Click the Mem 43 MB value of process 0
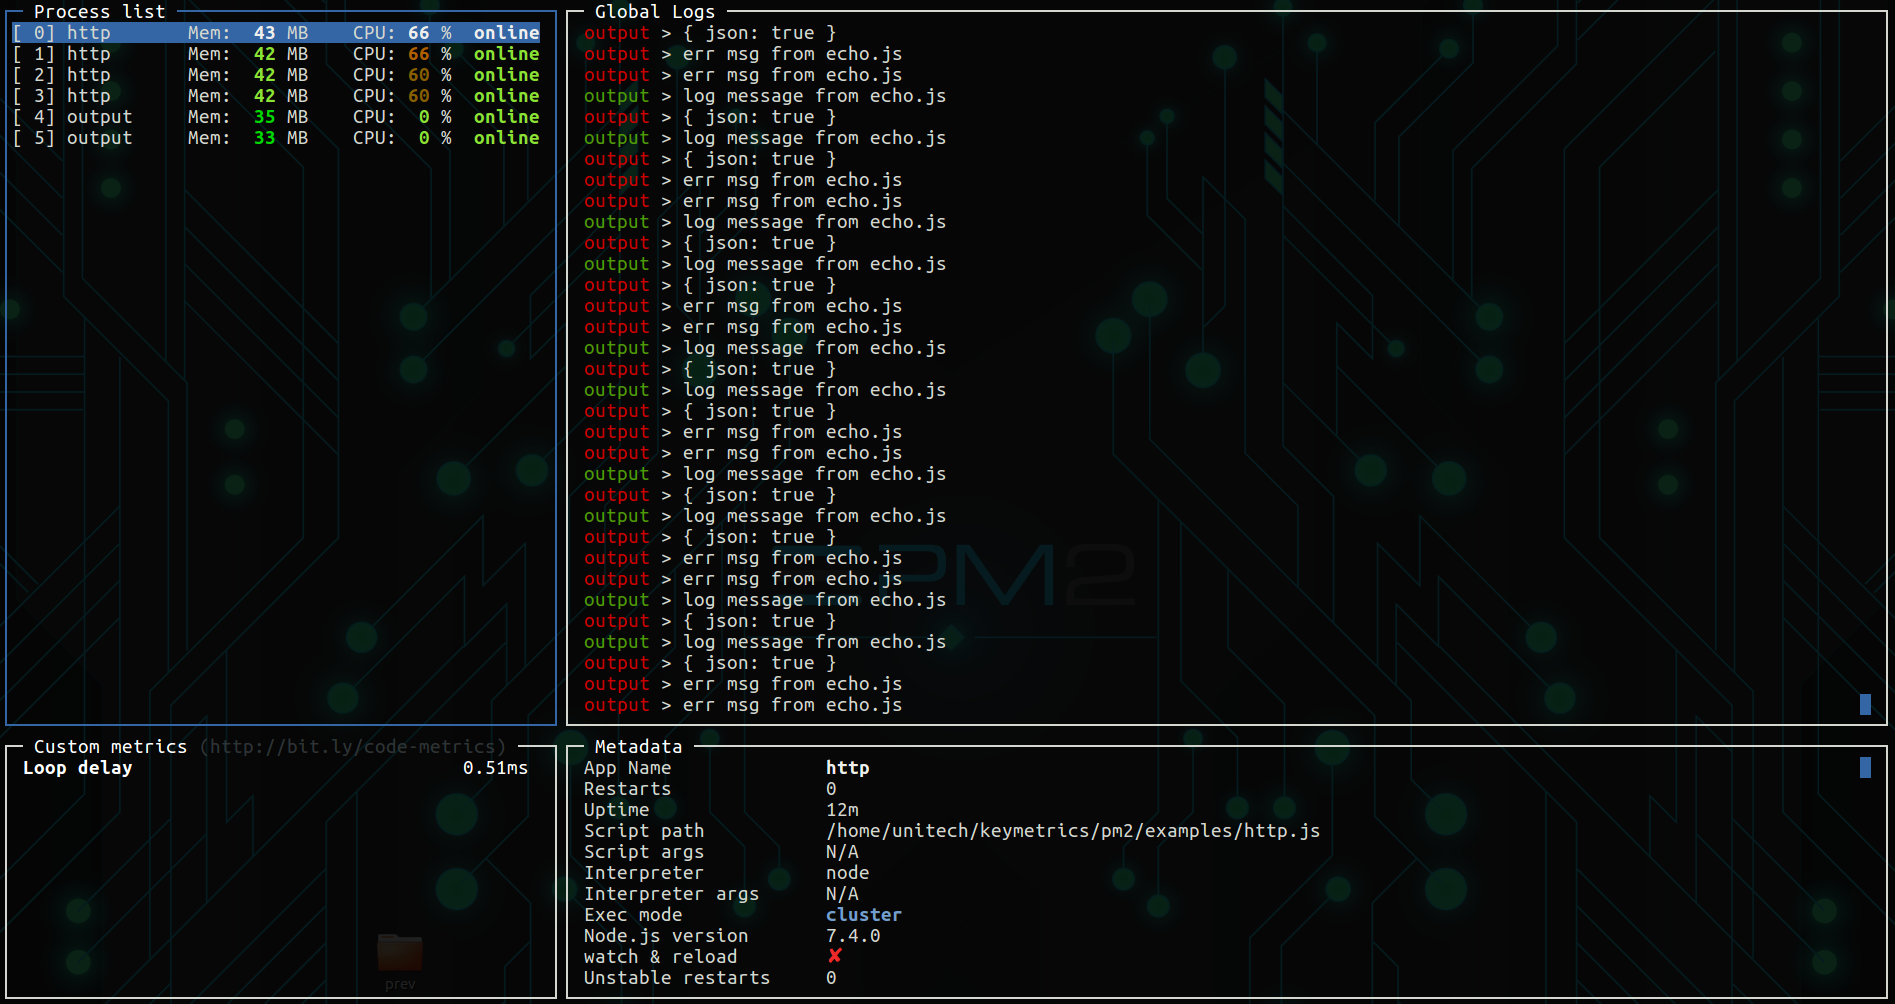 263,32
